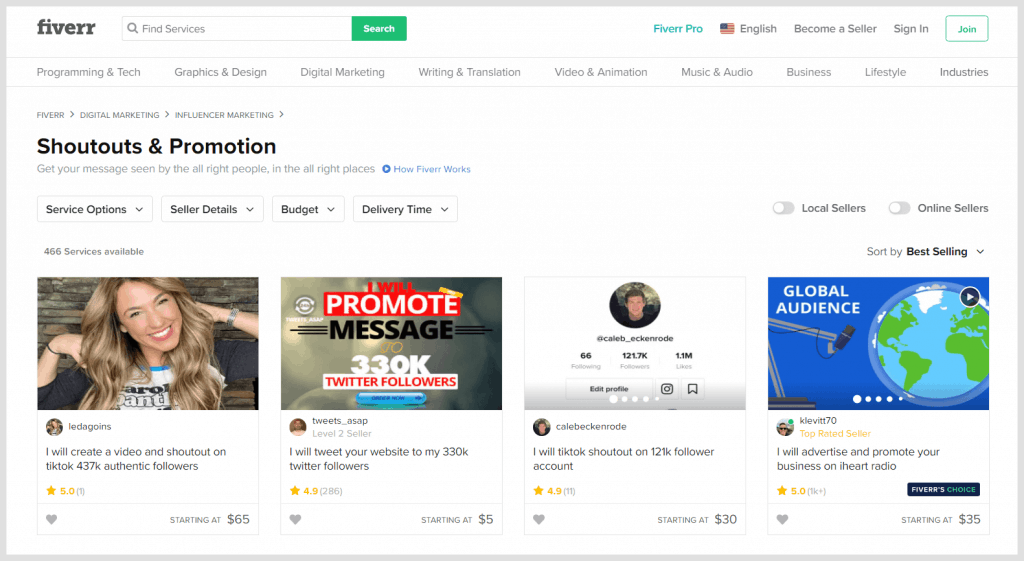
Task: Click the star rating on calebeckenrode gig
Action: pyautogui.click(x=554, y=491)
